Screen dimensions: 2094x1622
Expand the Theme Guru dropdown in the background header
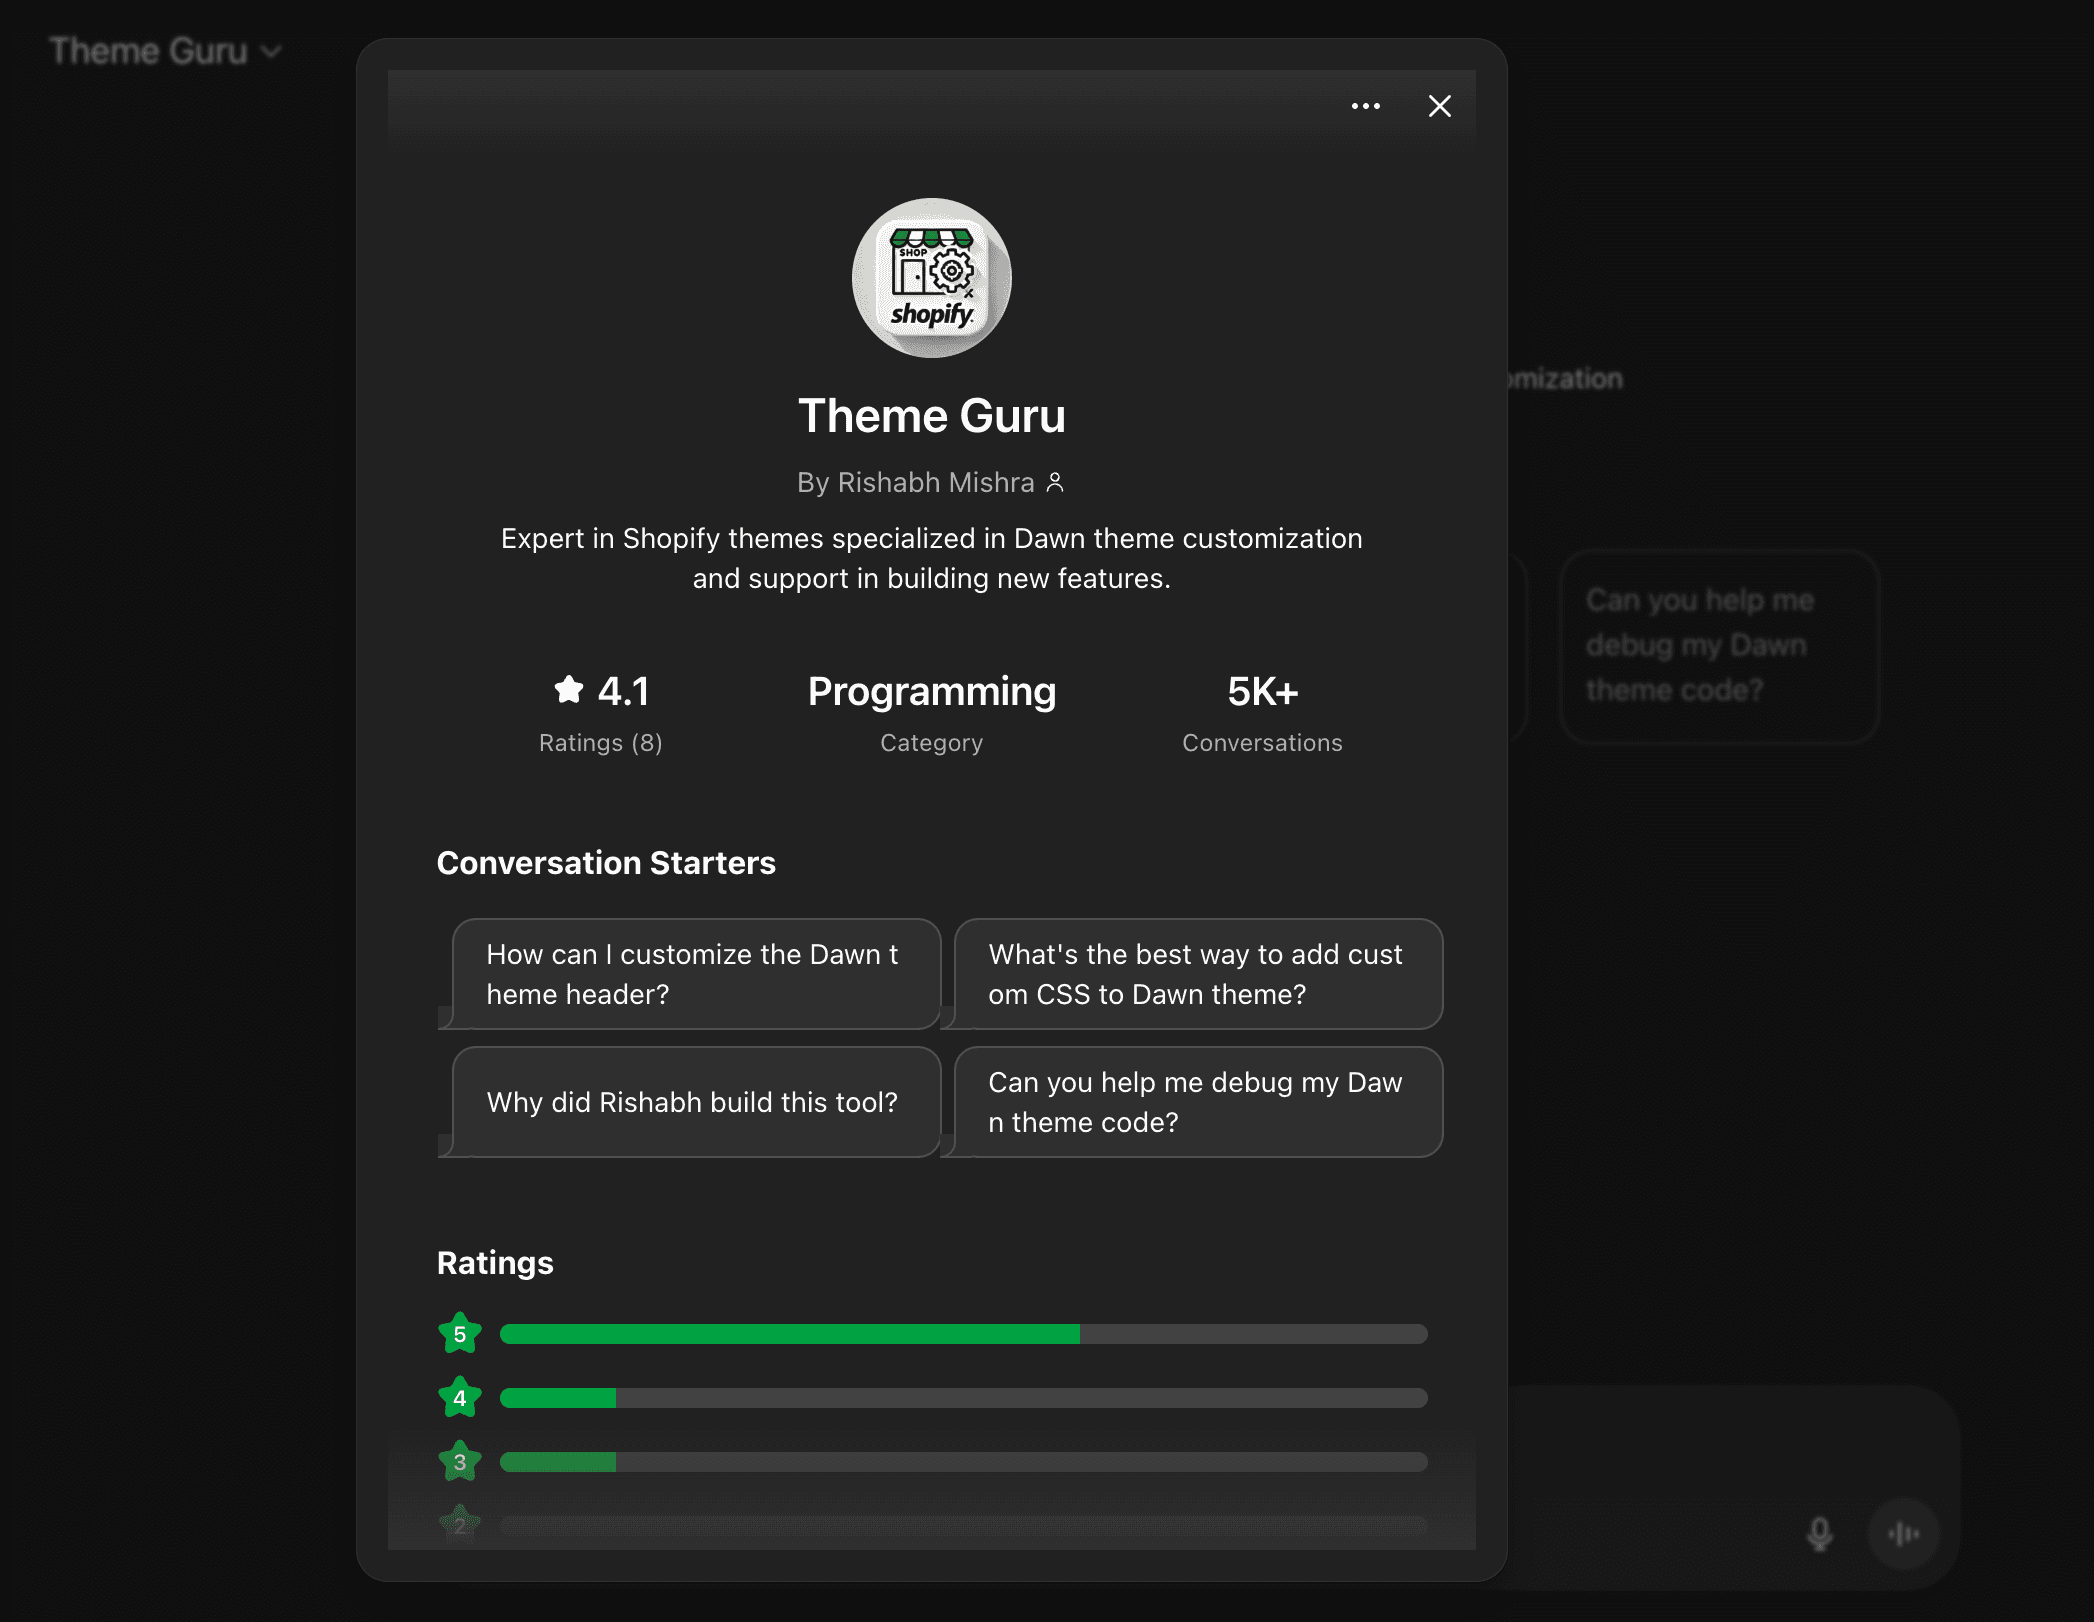166,51
